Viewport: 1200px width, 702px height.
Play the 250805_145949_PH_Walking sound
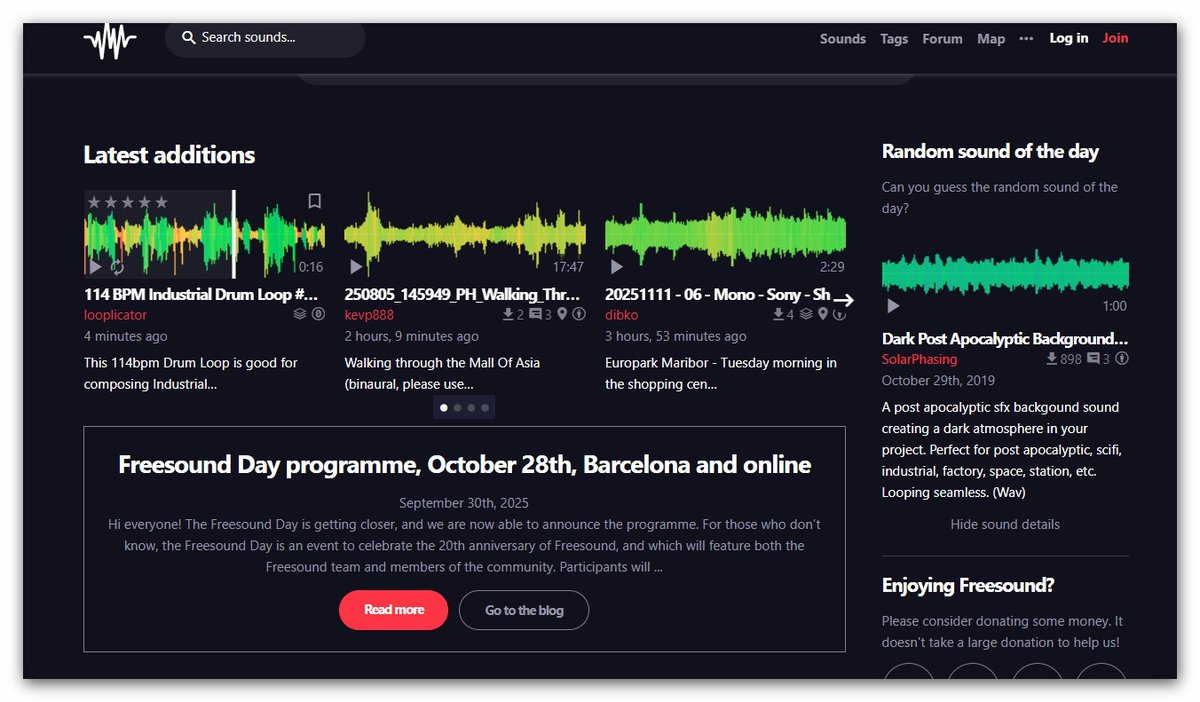[356, 267]
